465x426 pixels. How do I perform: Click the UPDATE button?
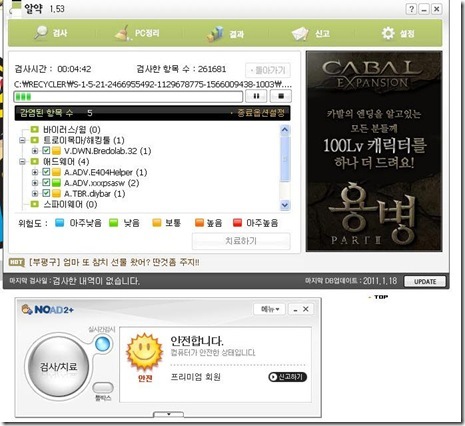point(425,282)
